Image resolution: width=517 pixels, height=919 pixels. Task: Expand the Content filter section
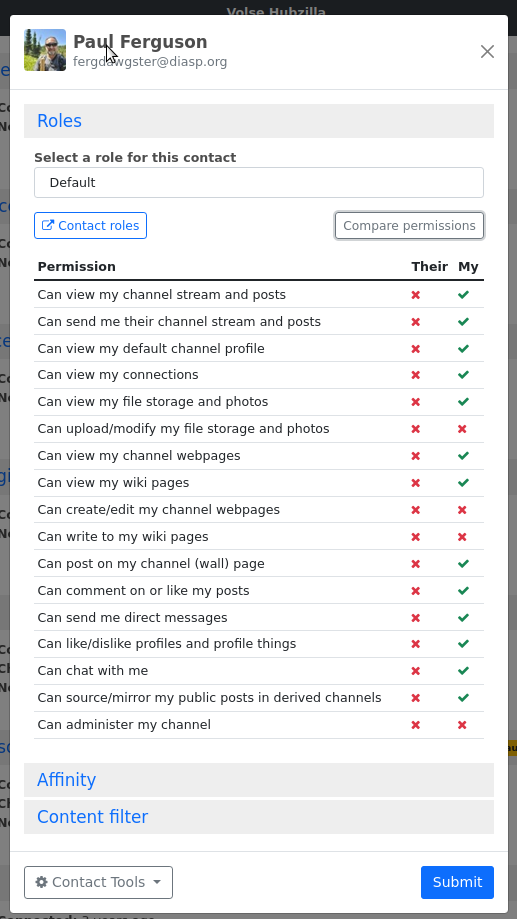tap(93, 817)
